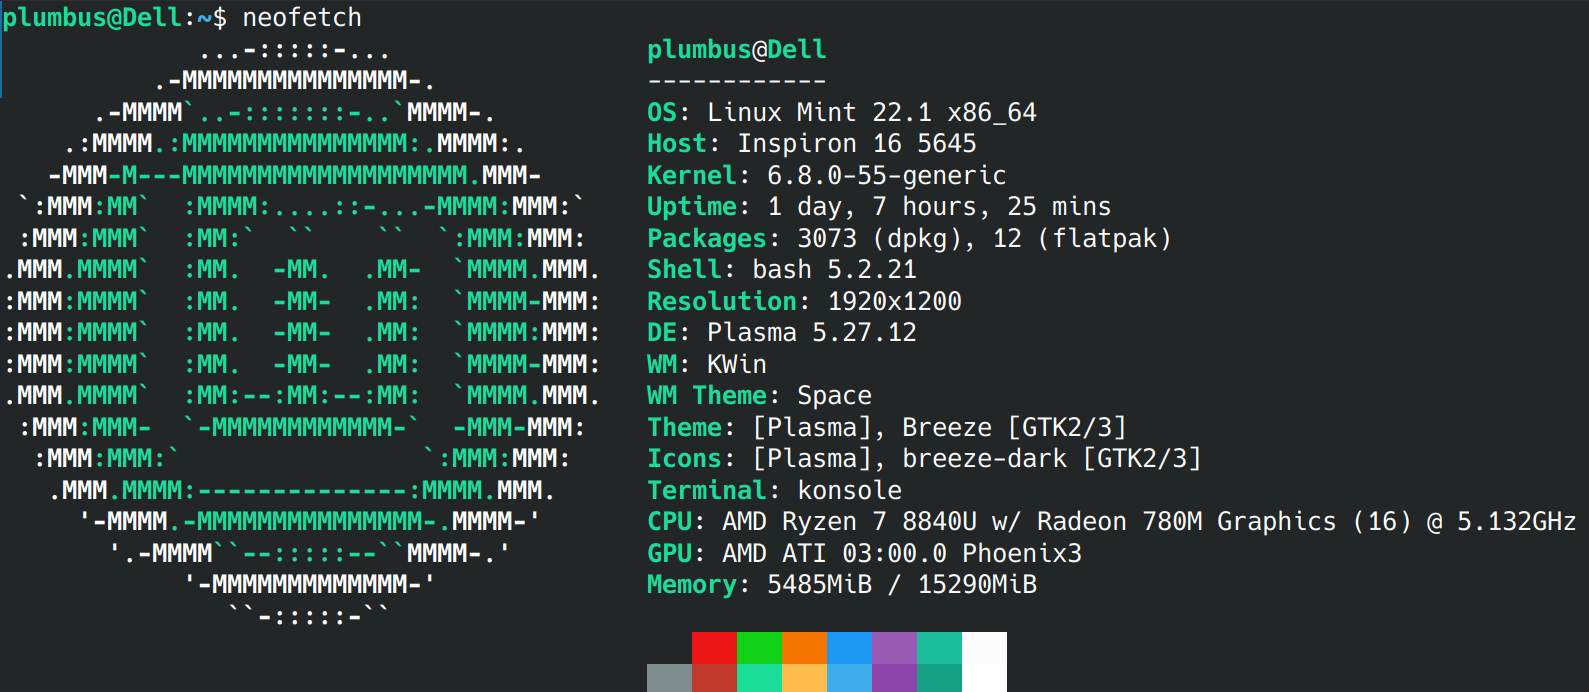Click the typed 'neofetch' command

[x=302, y=17]
